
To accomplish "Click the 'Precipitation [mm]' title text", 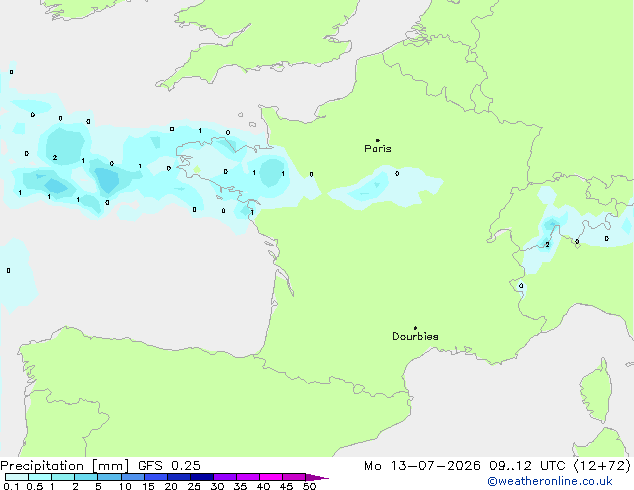I will (x=65, y=466).
